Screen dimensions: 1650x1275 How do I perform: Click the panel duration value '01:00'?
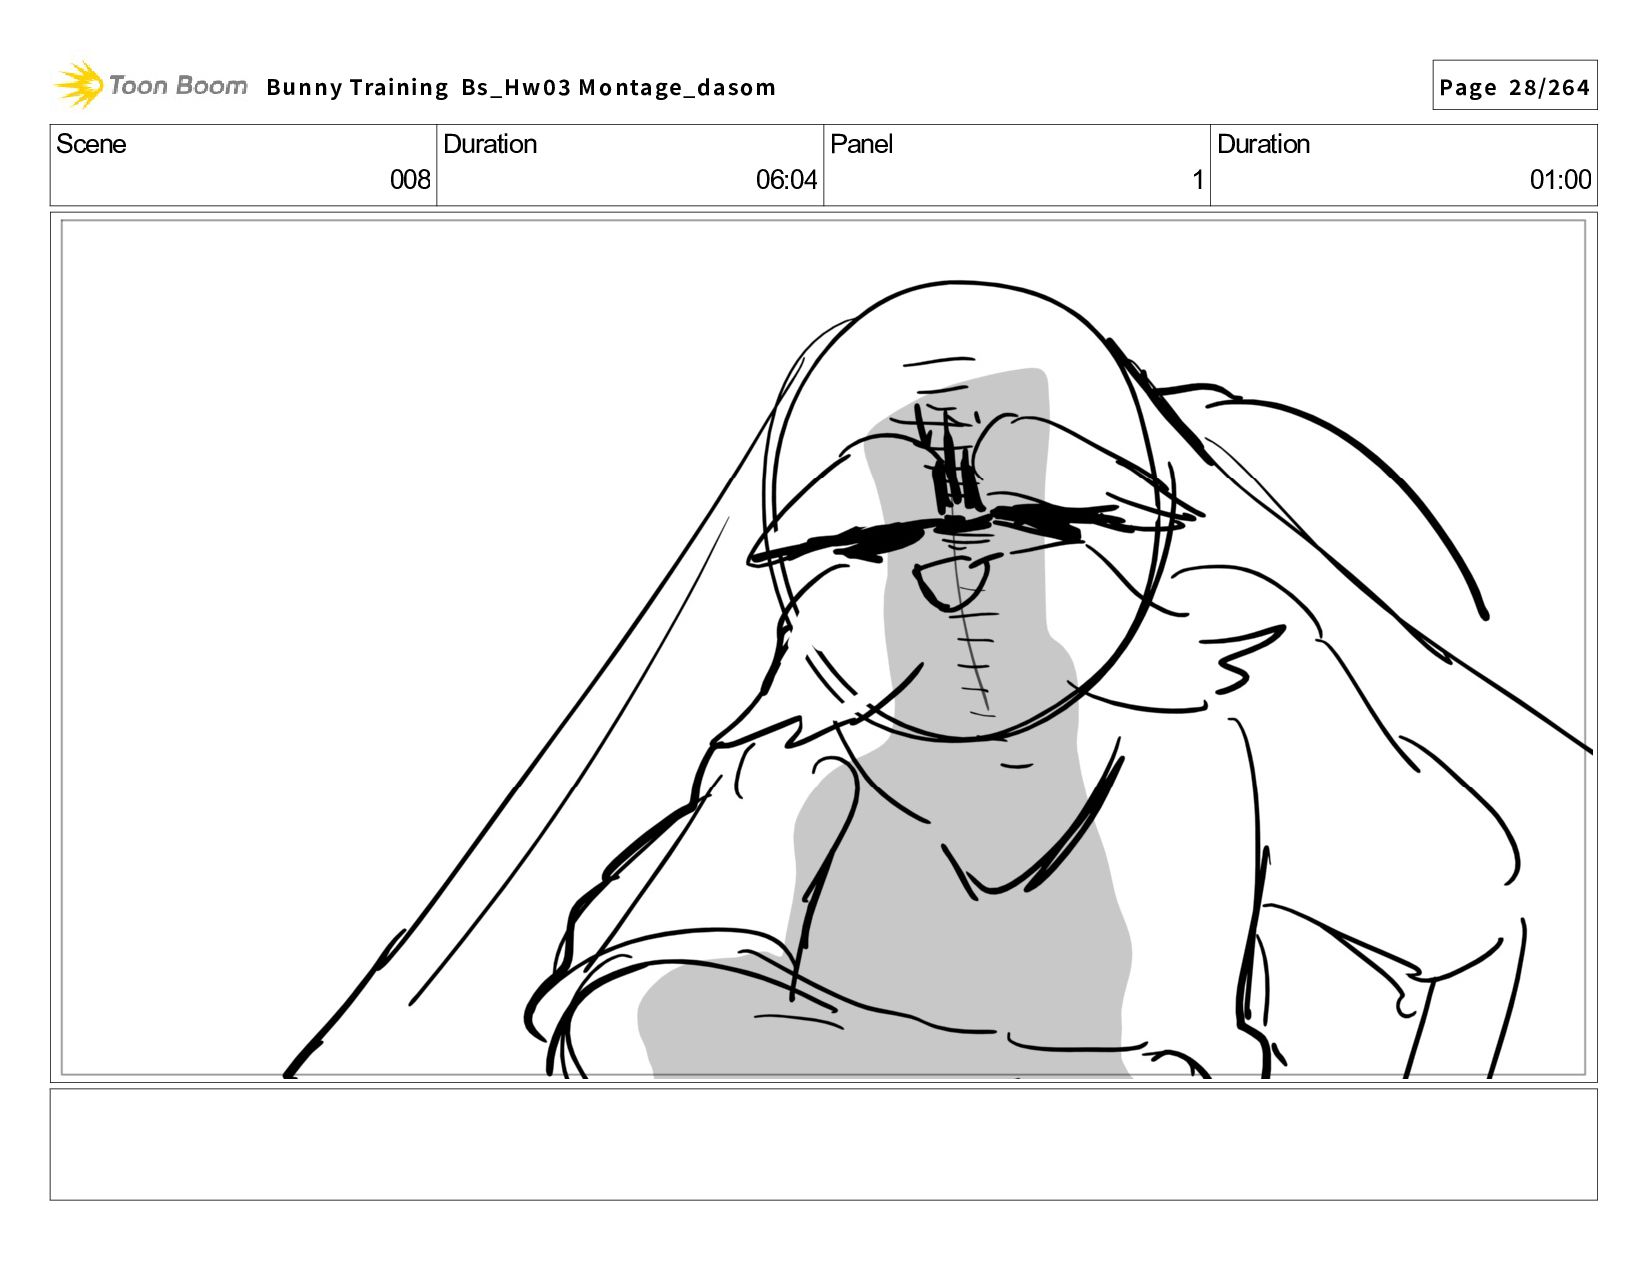(1560, 180)
